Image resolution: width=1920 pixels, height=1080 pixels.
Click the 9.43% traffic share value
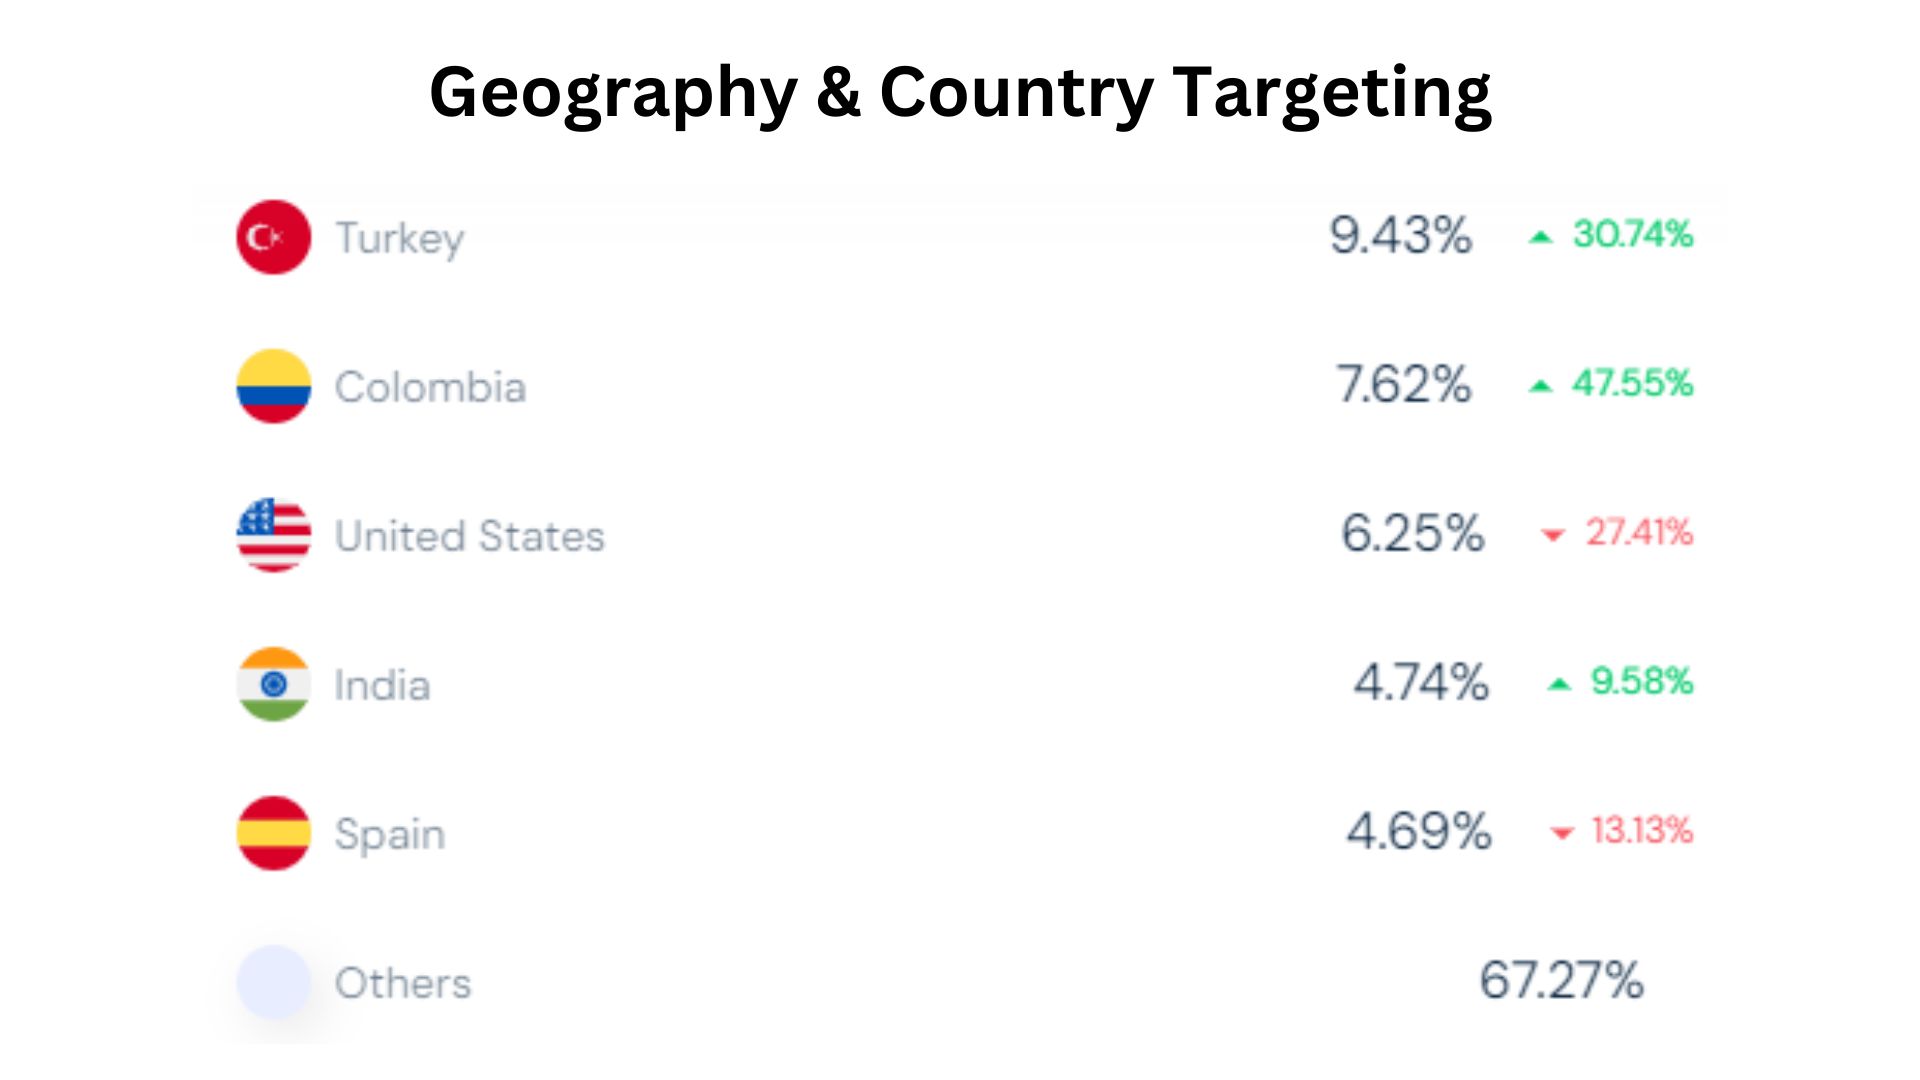1400,236
